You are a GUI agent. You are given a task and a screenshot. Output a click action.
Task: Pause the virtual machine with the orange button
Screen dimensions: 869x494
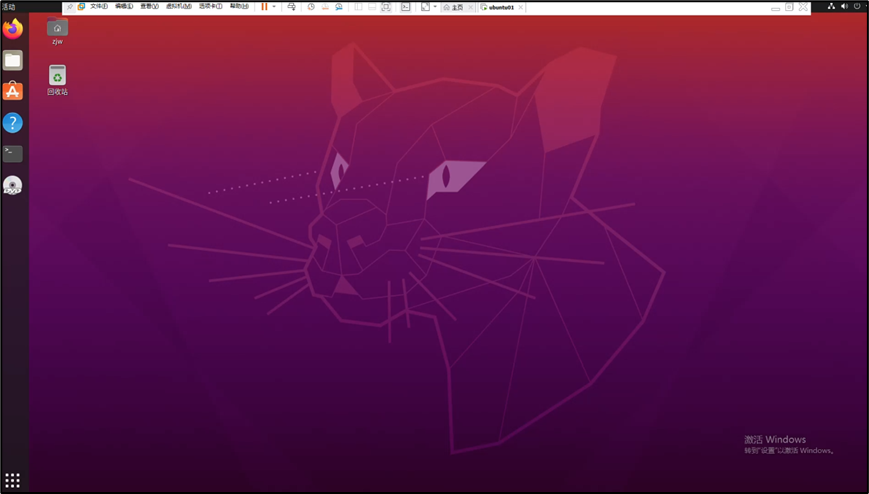tap(264, 7)
